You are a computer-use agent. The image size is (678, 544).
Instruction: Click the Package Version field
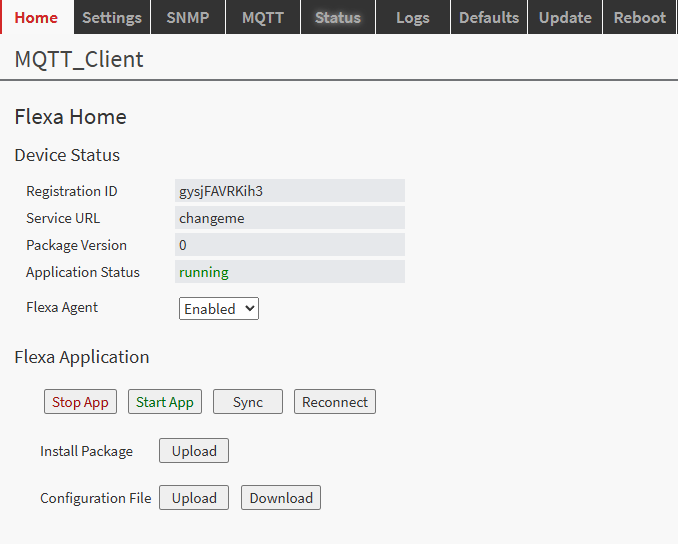pos(290,245)
